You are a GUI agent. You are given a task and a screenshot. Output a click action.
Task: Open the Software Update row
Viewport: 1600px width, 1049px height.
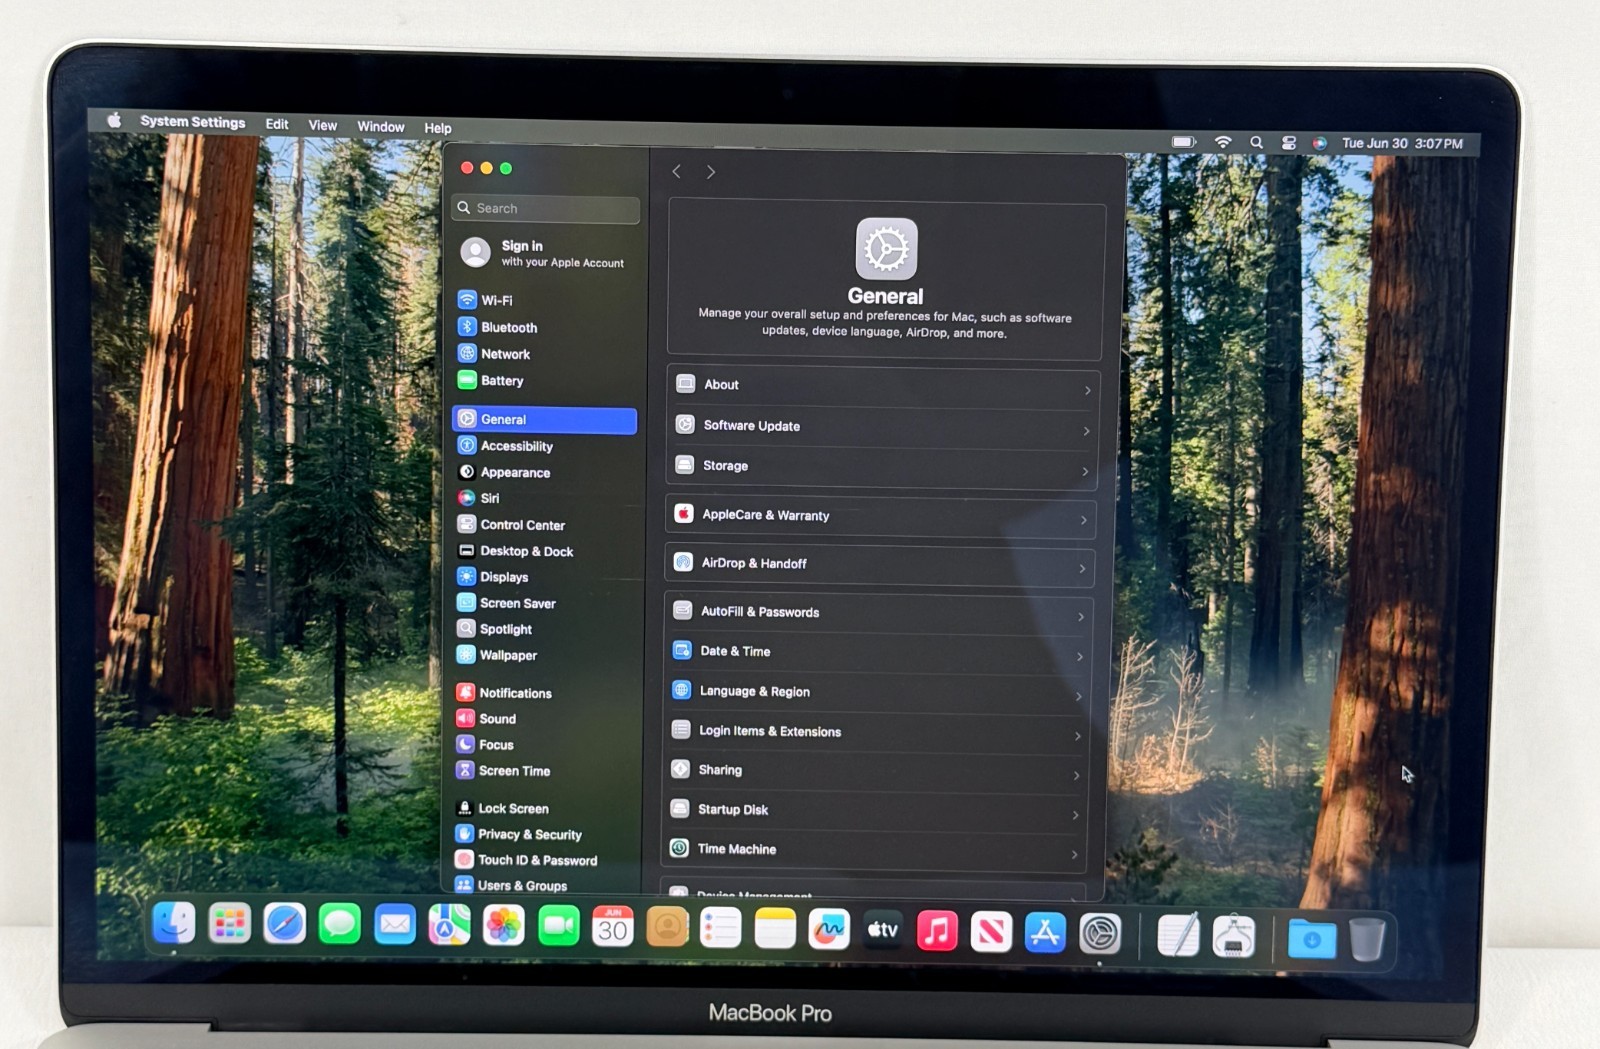coord(882,427)
